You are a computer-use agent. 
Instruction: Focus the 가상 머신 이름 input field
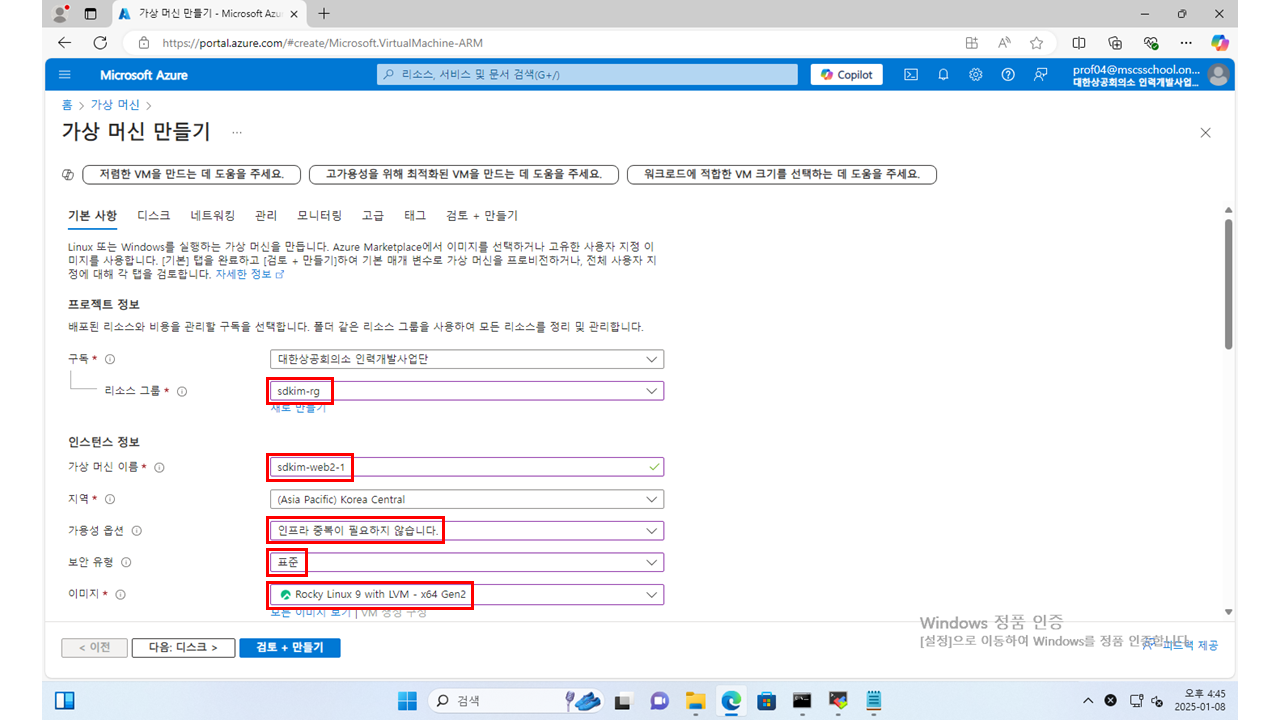pos(467,467)
